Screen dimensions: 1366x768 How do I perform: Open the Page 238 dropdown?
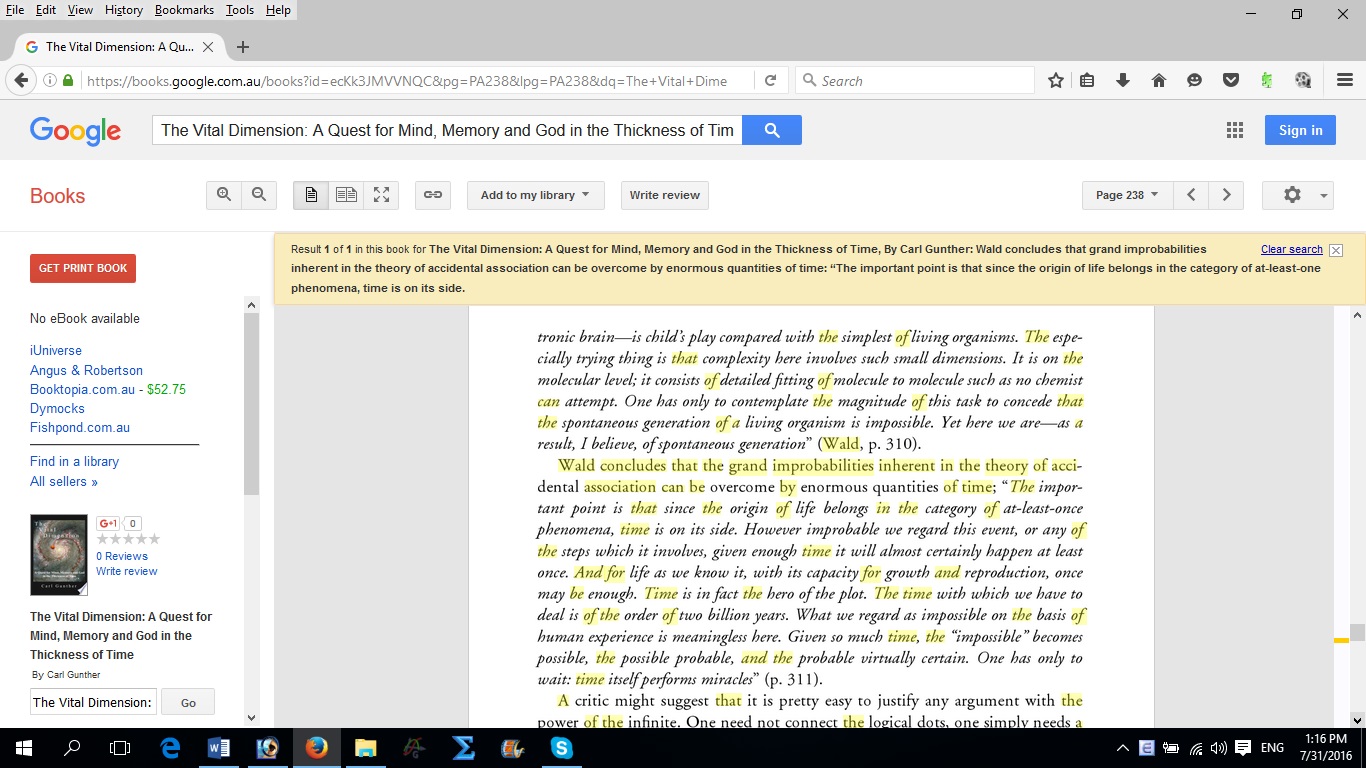coord(1127,195)
